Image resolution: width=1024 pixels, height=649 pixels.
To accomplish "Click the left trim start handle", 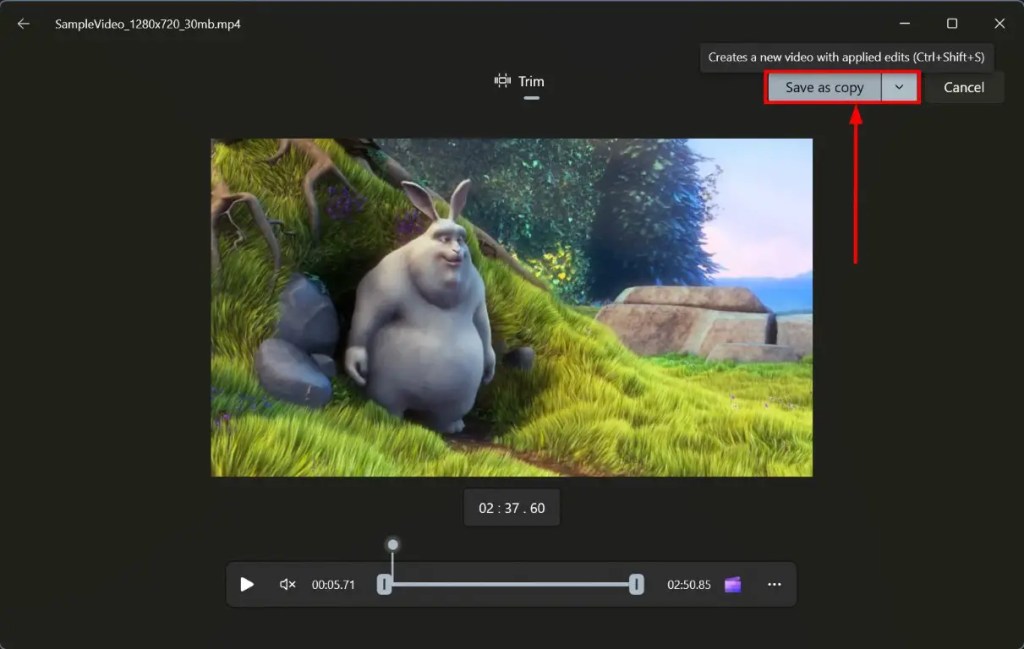I will (x=384, y=584).
